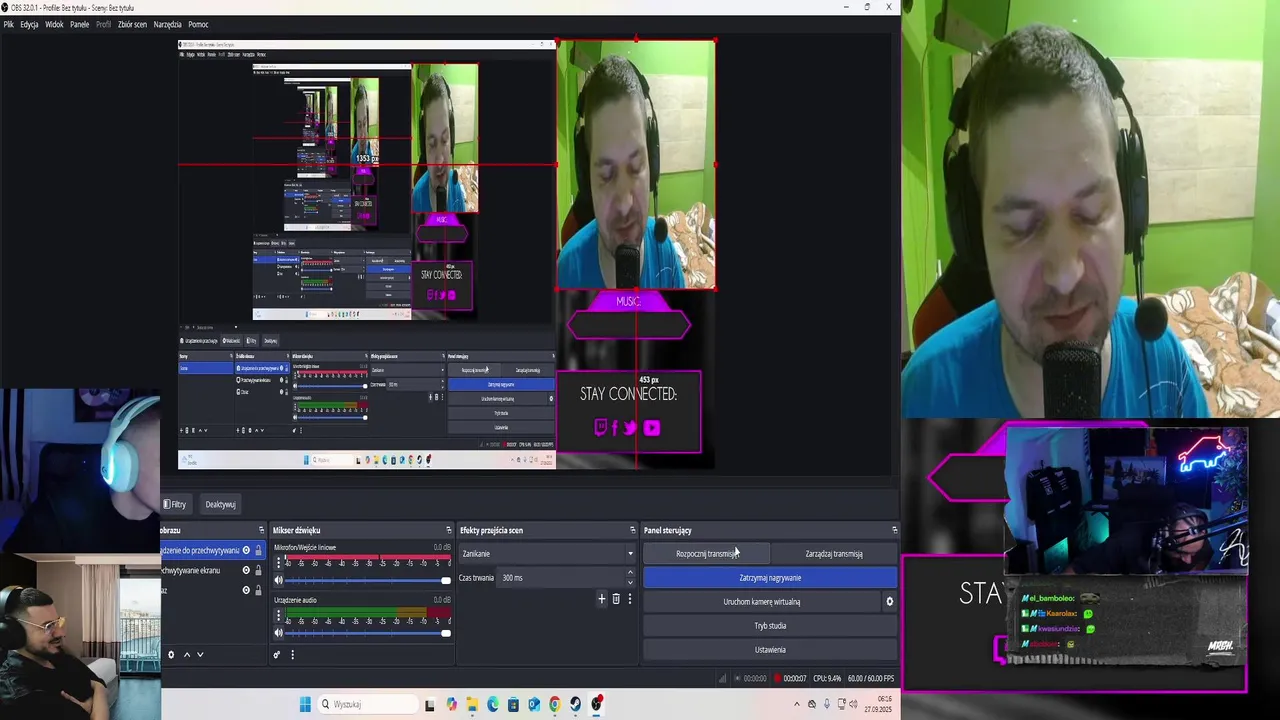This screenshot has height=720, width=1280.
Task: Open File Explorer from the taskbar
Action: (x=472, y=704)
